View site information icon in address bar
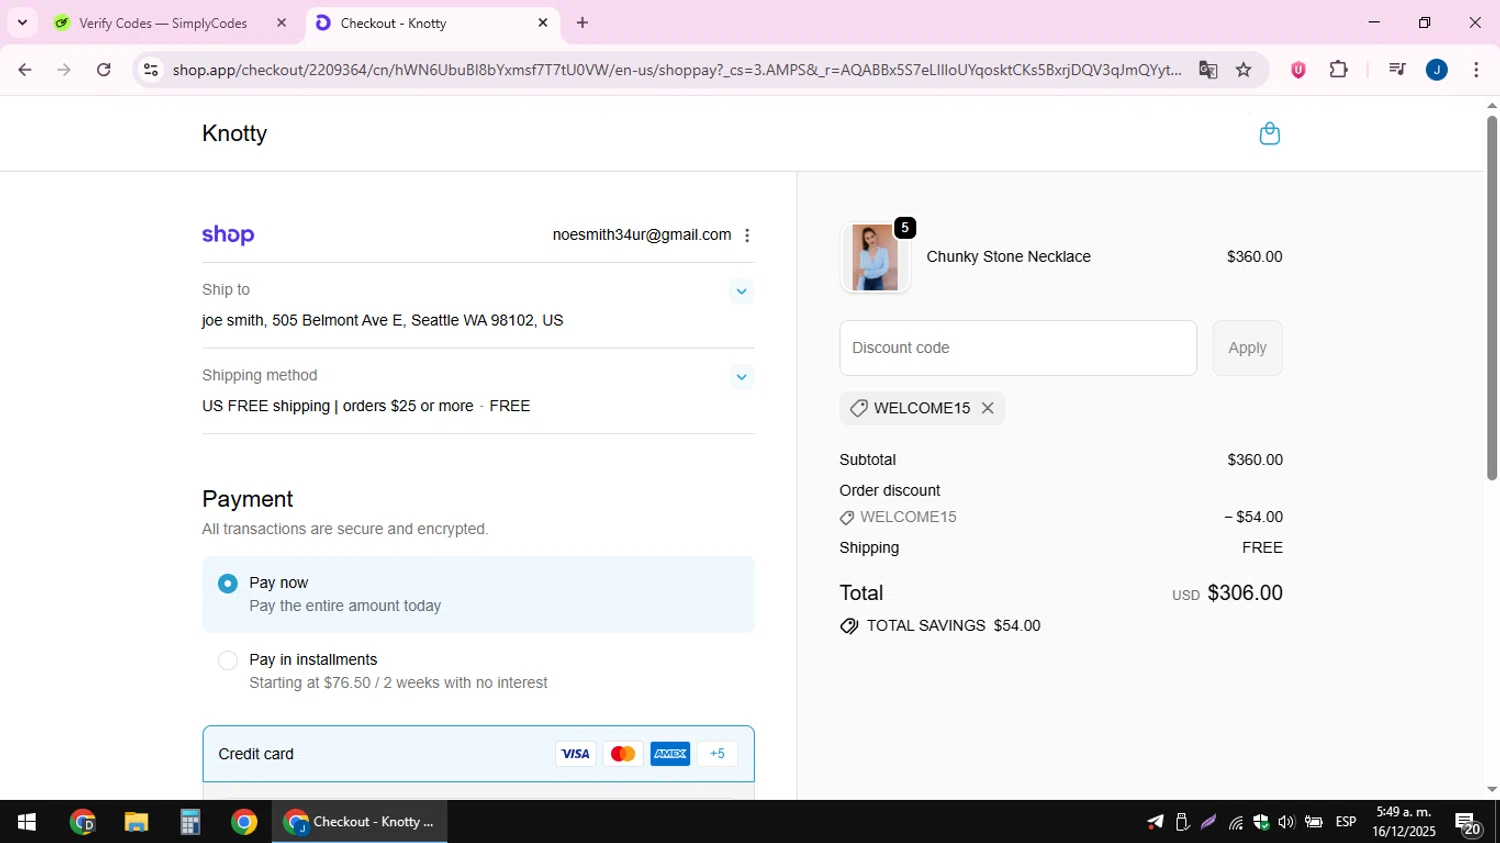1500x843 pixels. tap(150, 70)
